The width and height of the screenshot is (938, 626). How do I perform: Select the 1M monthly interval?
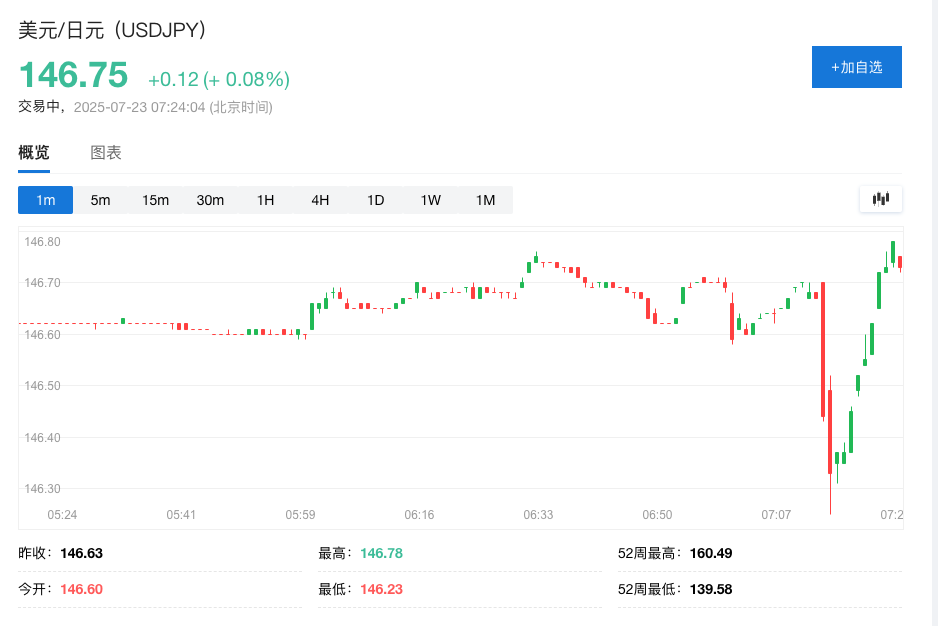(485, 200)
